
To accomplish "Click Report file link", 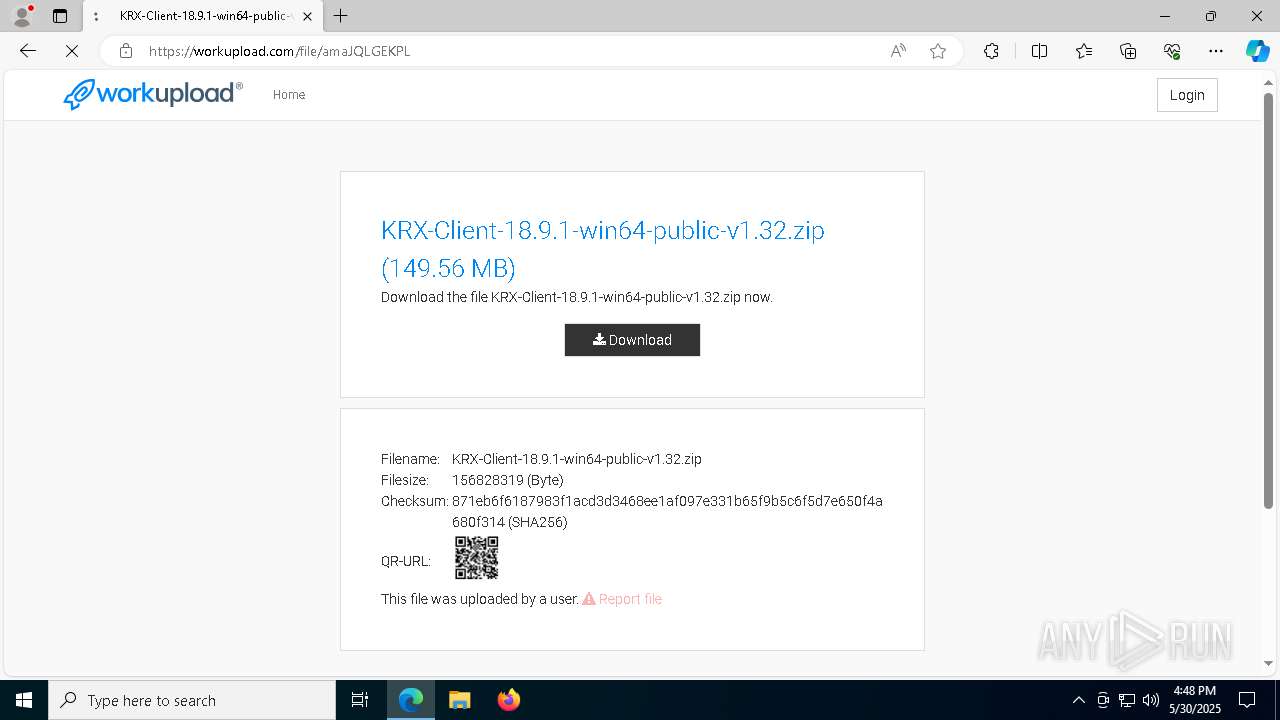I will (622, 599).
